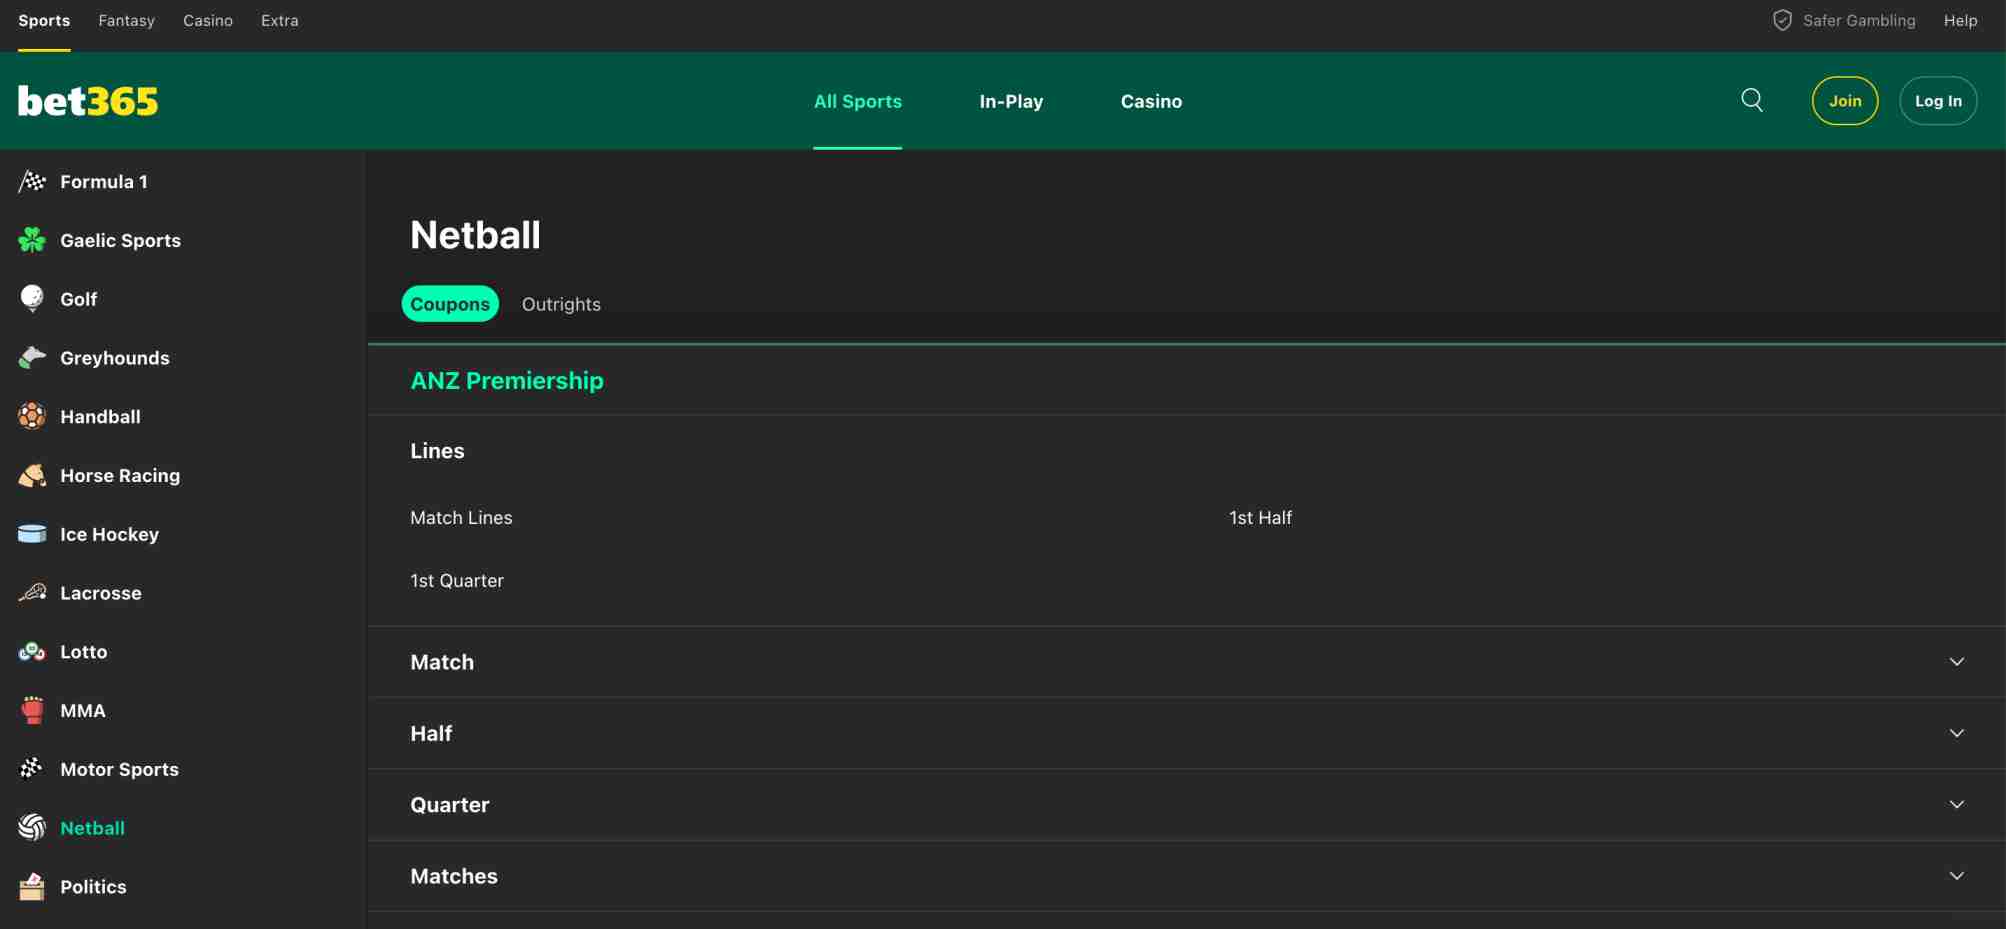2006x929 pixels.
Task: Select the Coupons tab
Action: click(x=450, y=304)
